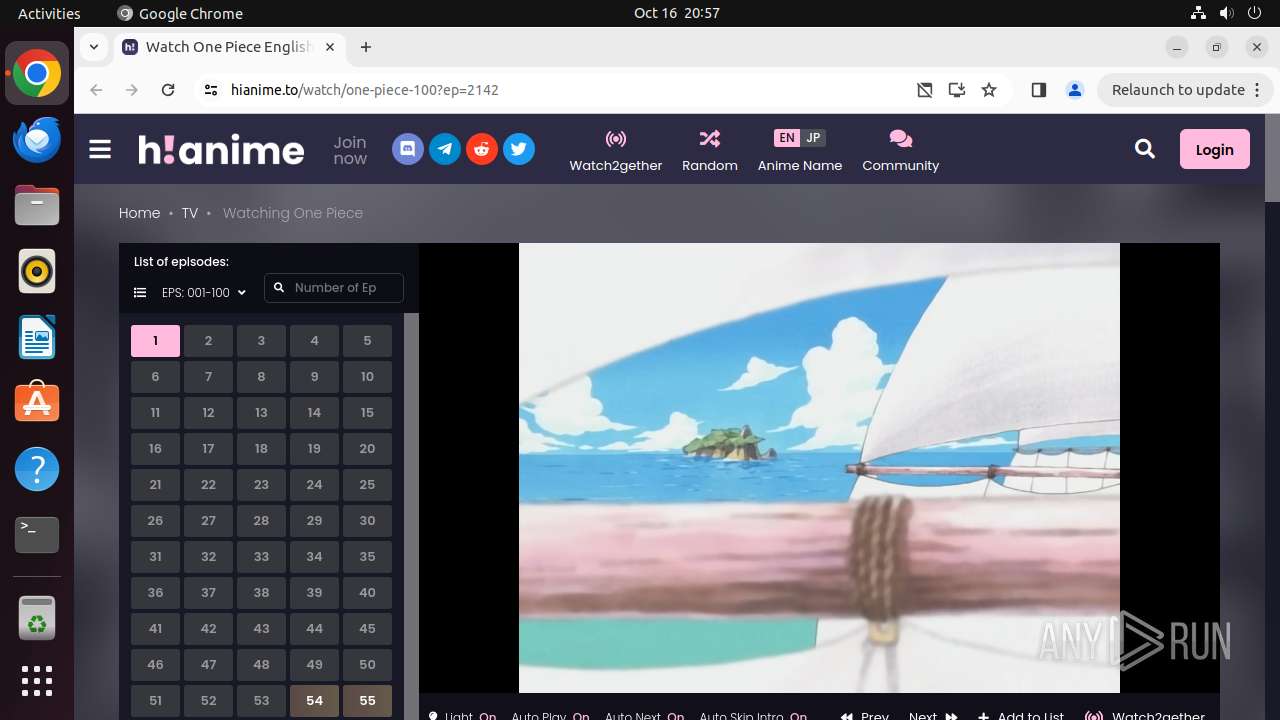Open a new browser tab
Image resolution: width=1280 pixels, height=720 pixels.
(366, 47)
